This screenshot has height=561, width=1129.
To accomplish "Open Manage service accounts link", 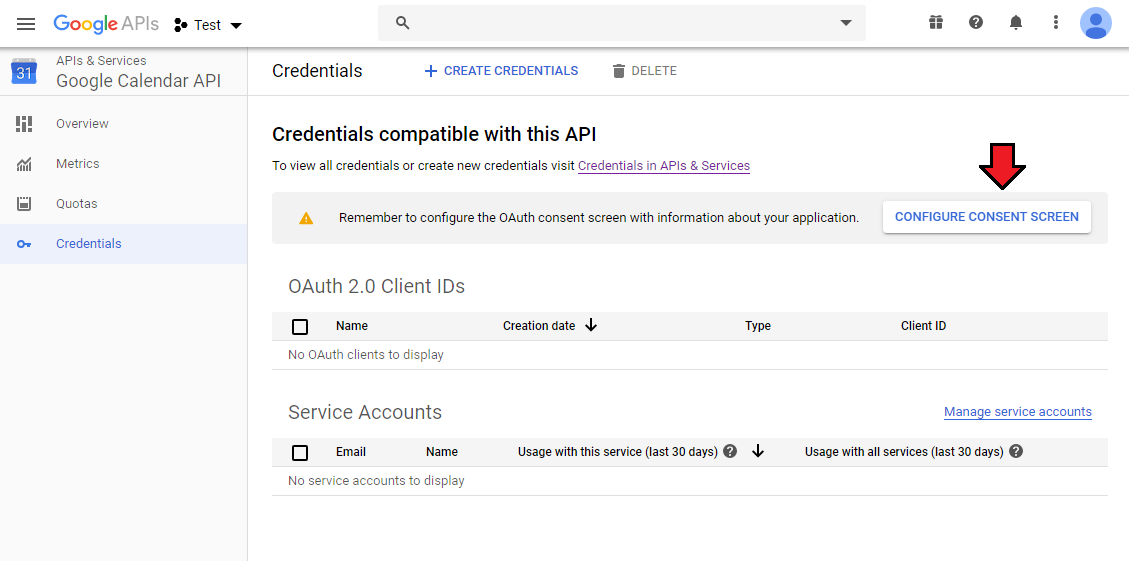I will click(1017, 412).
